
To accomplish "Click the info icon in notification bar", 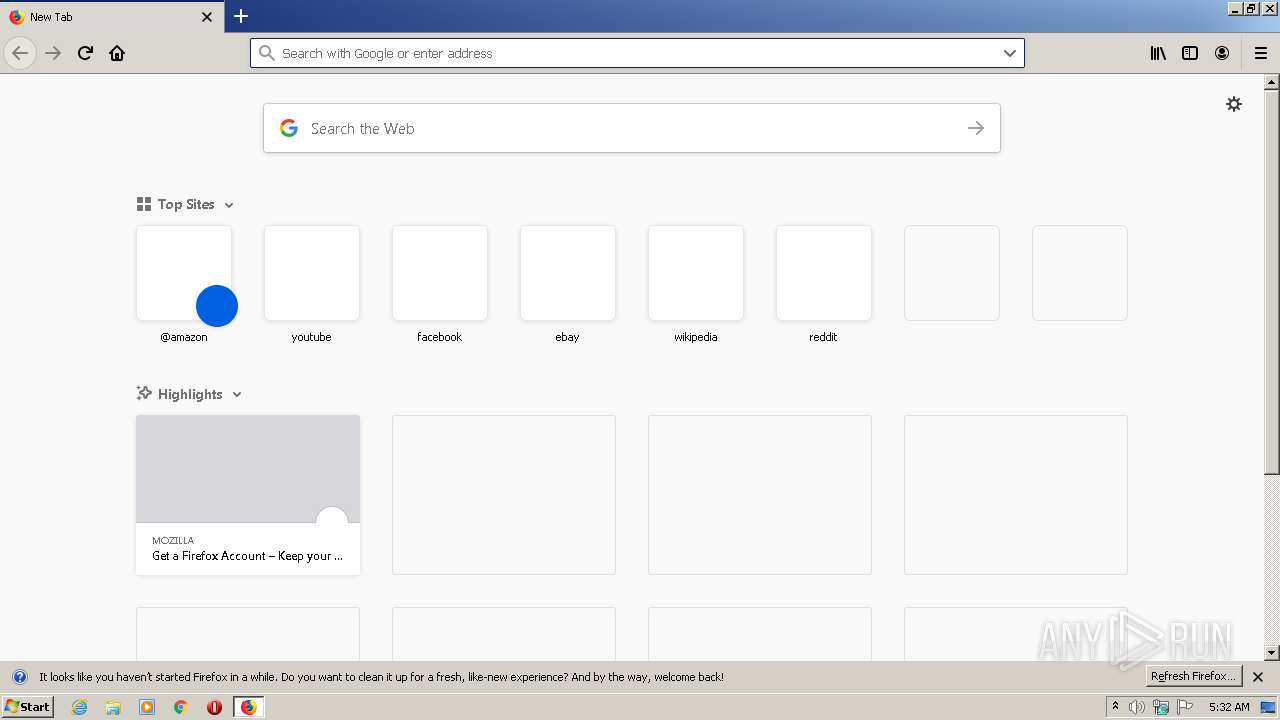I will click(19, 677).
